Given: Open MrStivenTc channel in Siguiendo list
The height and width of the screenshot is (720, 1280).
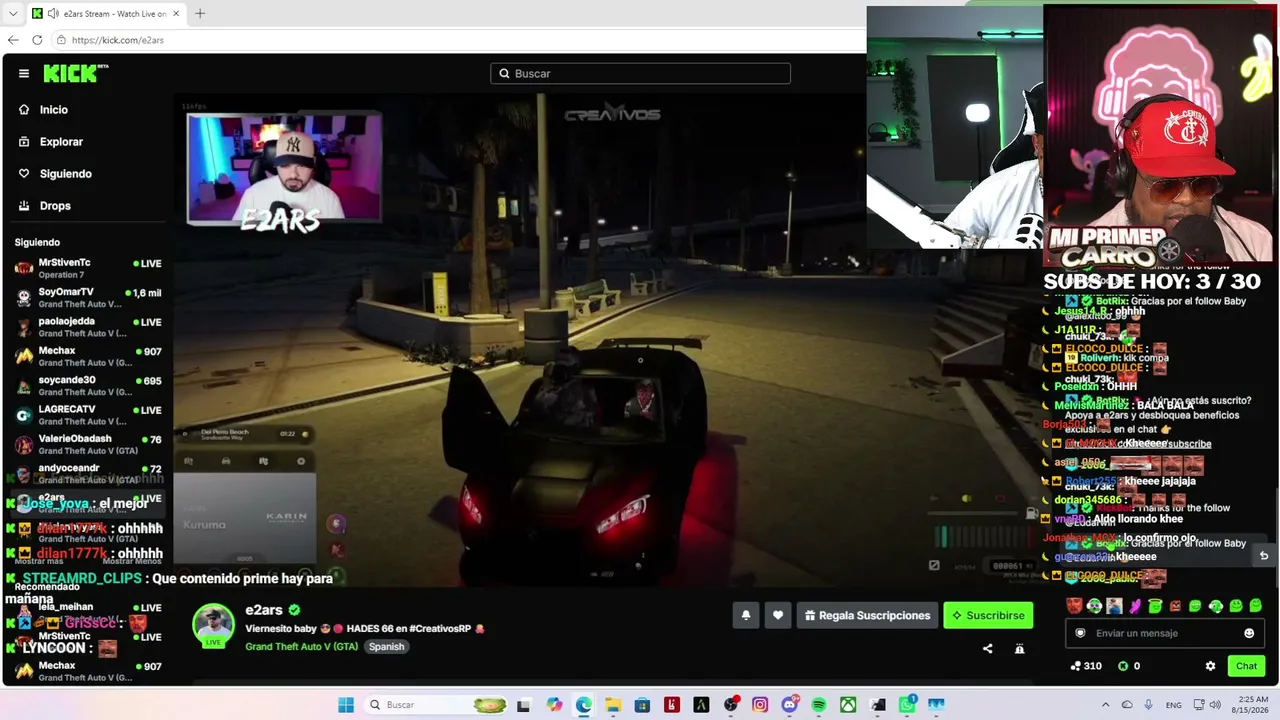Looking at the screenshot, I should [x=88, y=268].
